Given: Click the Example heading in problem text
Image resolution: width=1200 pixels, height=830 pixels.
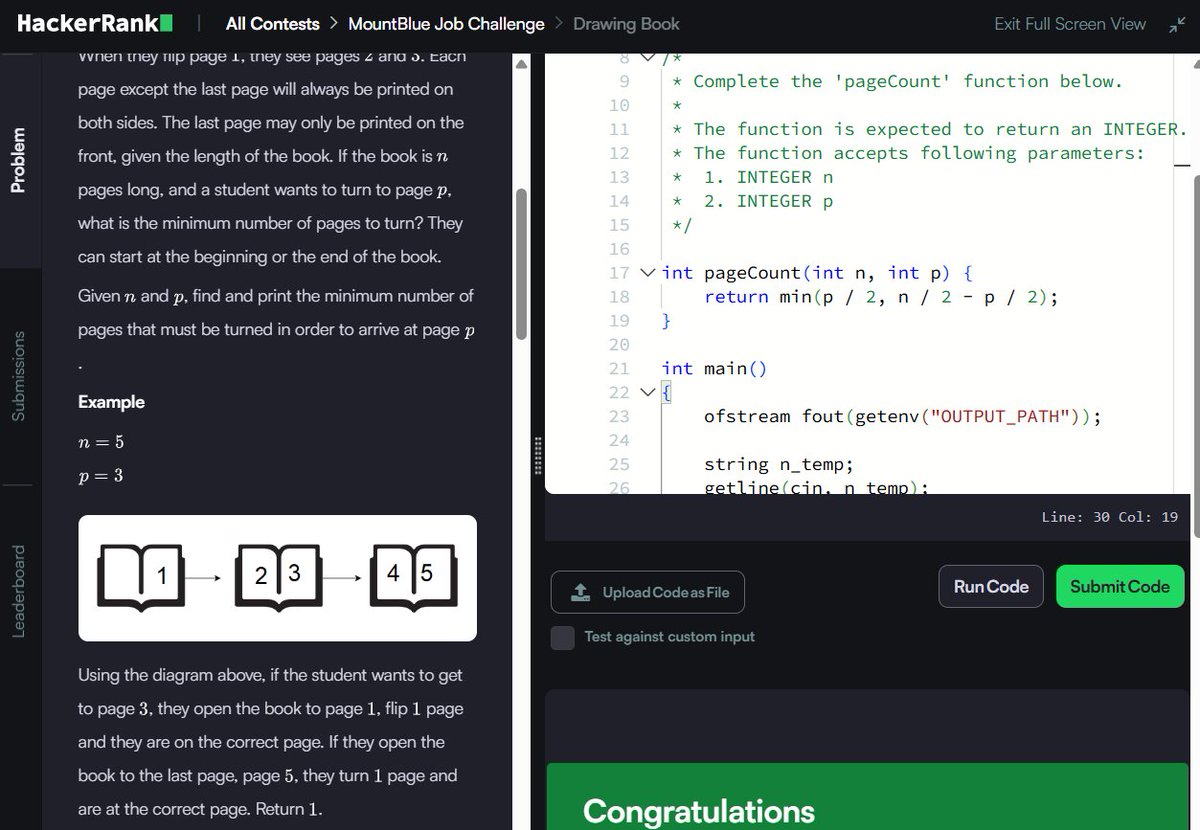Looking at the screenshot, I should coord(111,402).
